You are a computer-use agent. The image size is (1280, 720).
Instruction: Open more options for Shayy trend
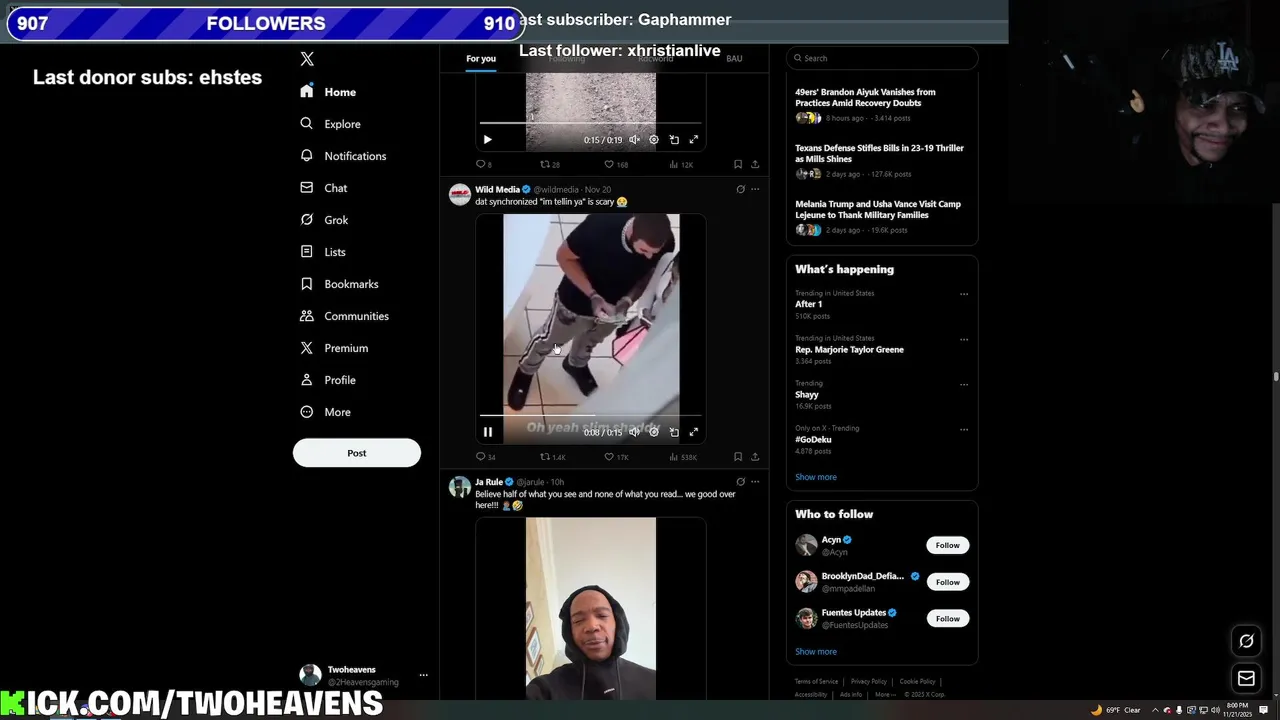(x=964, y=384)
